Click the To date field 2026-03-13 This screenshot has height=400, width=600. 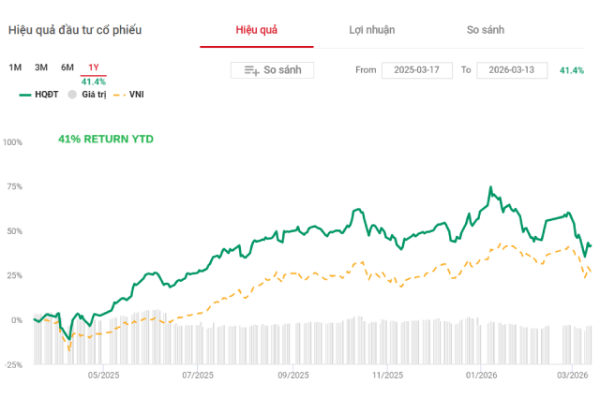pyautogui.click(x=512, y=70)
